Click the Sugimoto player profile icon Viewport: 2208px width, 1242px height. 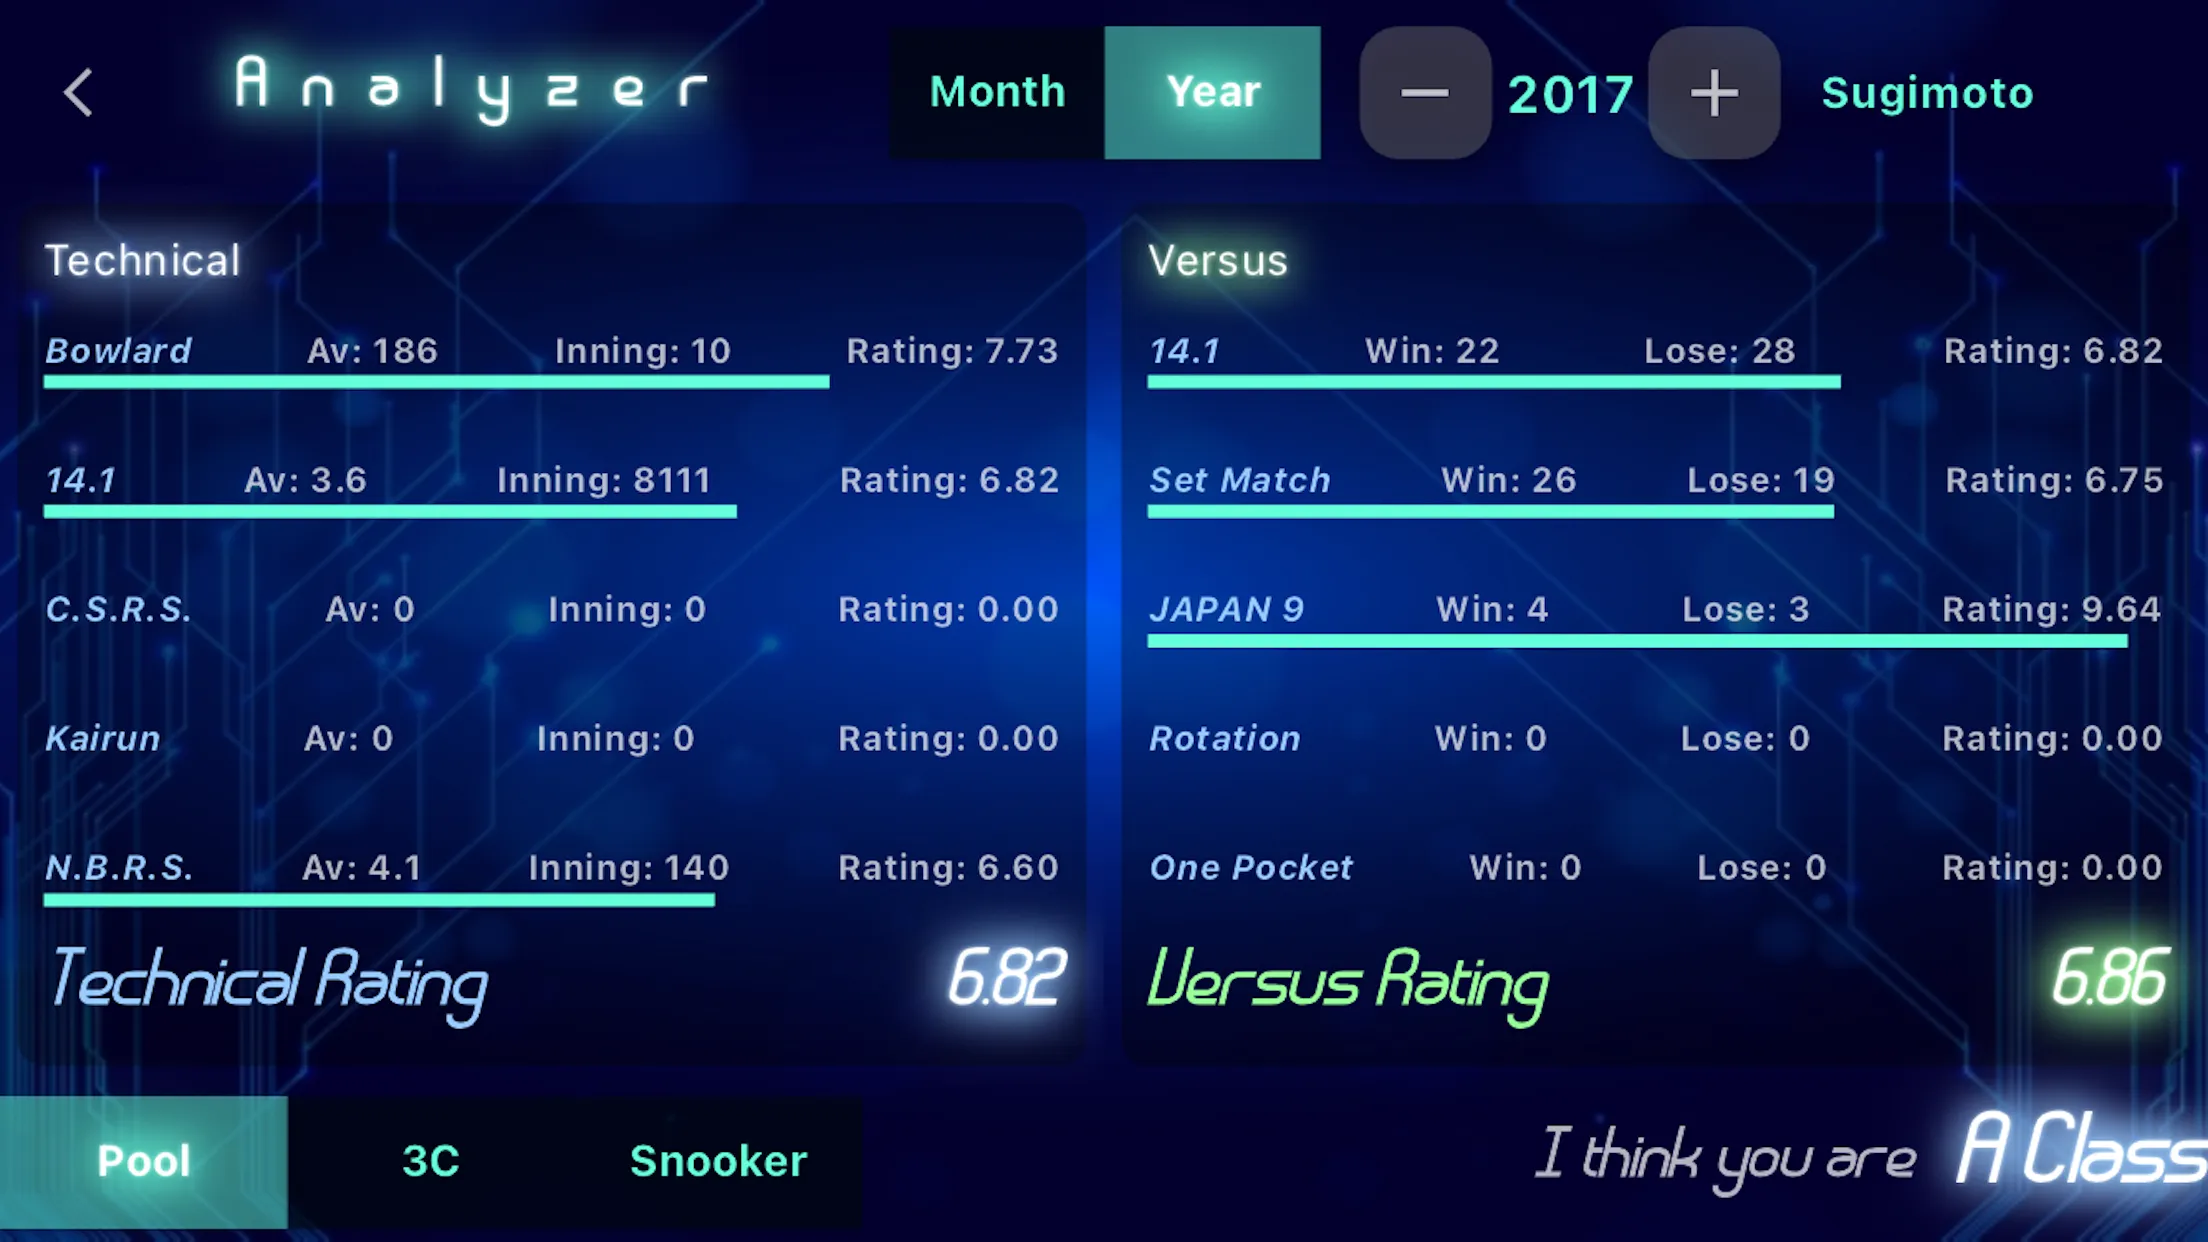click(1926, 91)
